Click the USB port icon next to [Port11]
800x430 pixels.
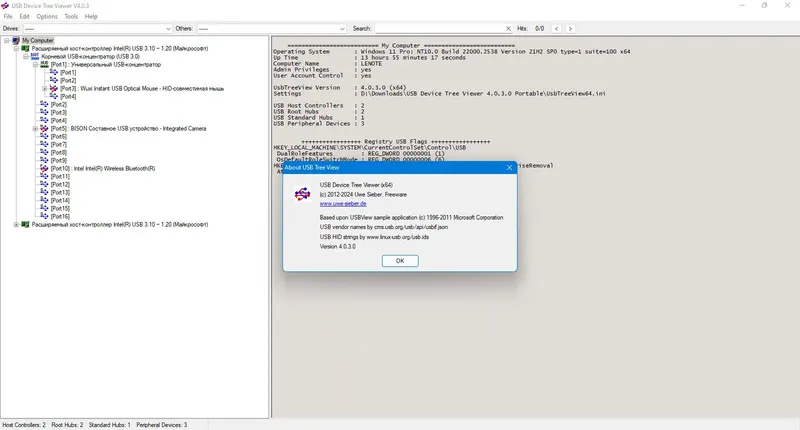click(44, 176)
